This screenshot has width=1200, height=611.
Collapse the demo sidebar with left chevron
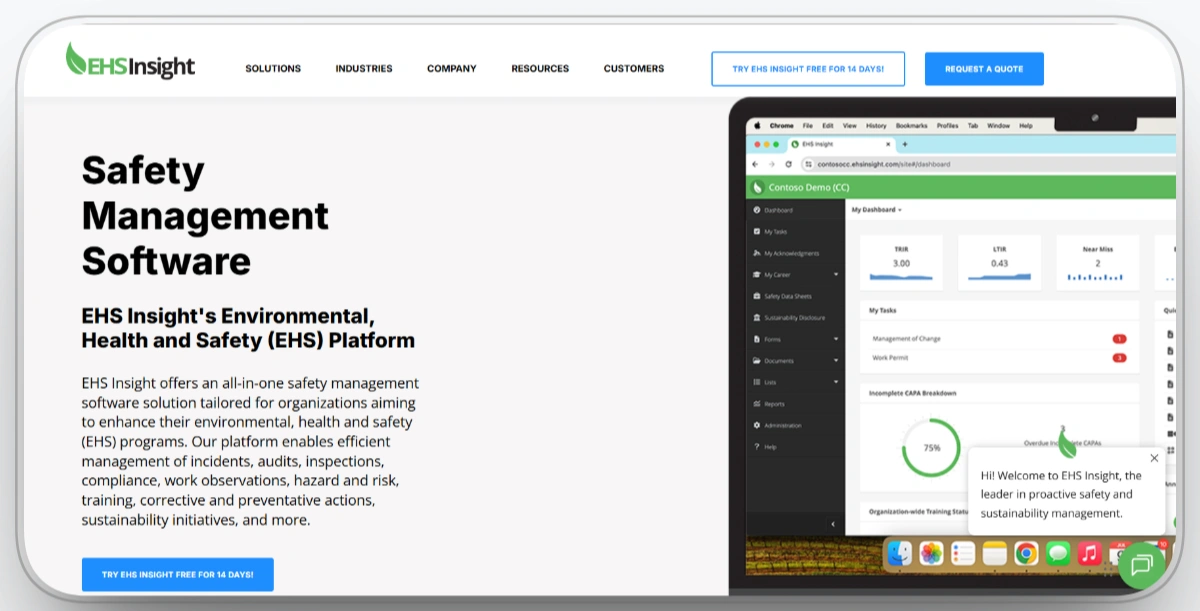click(x=834, y=524)
